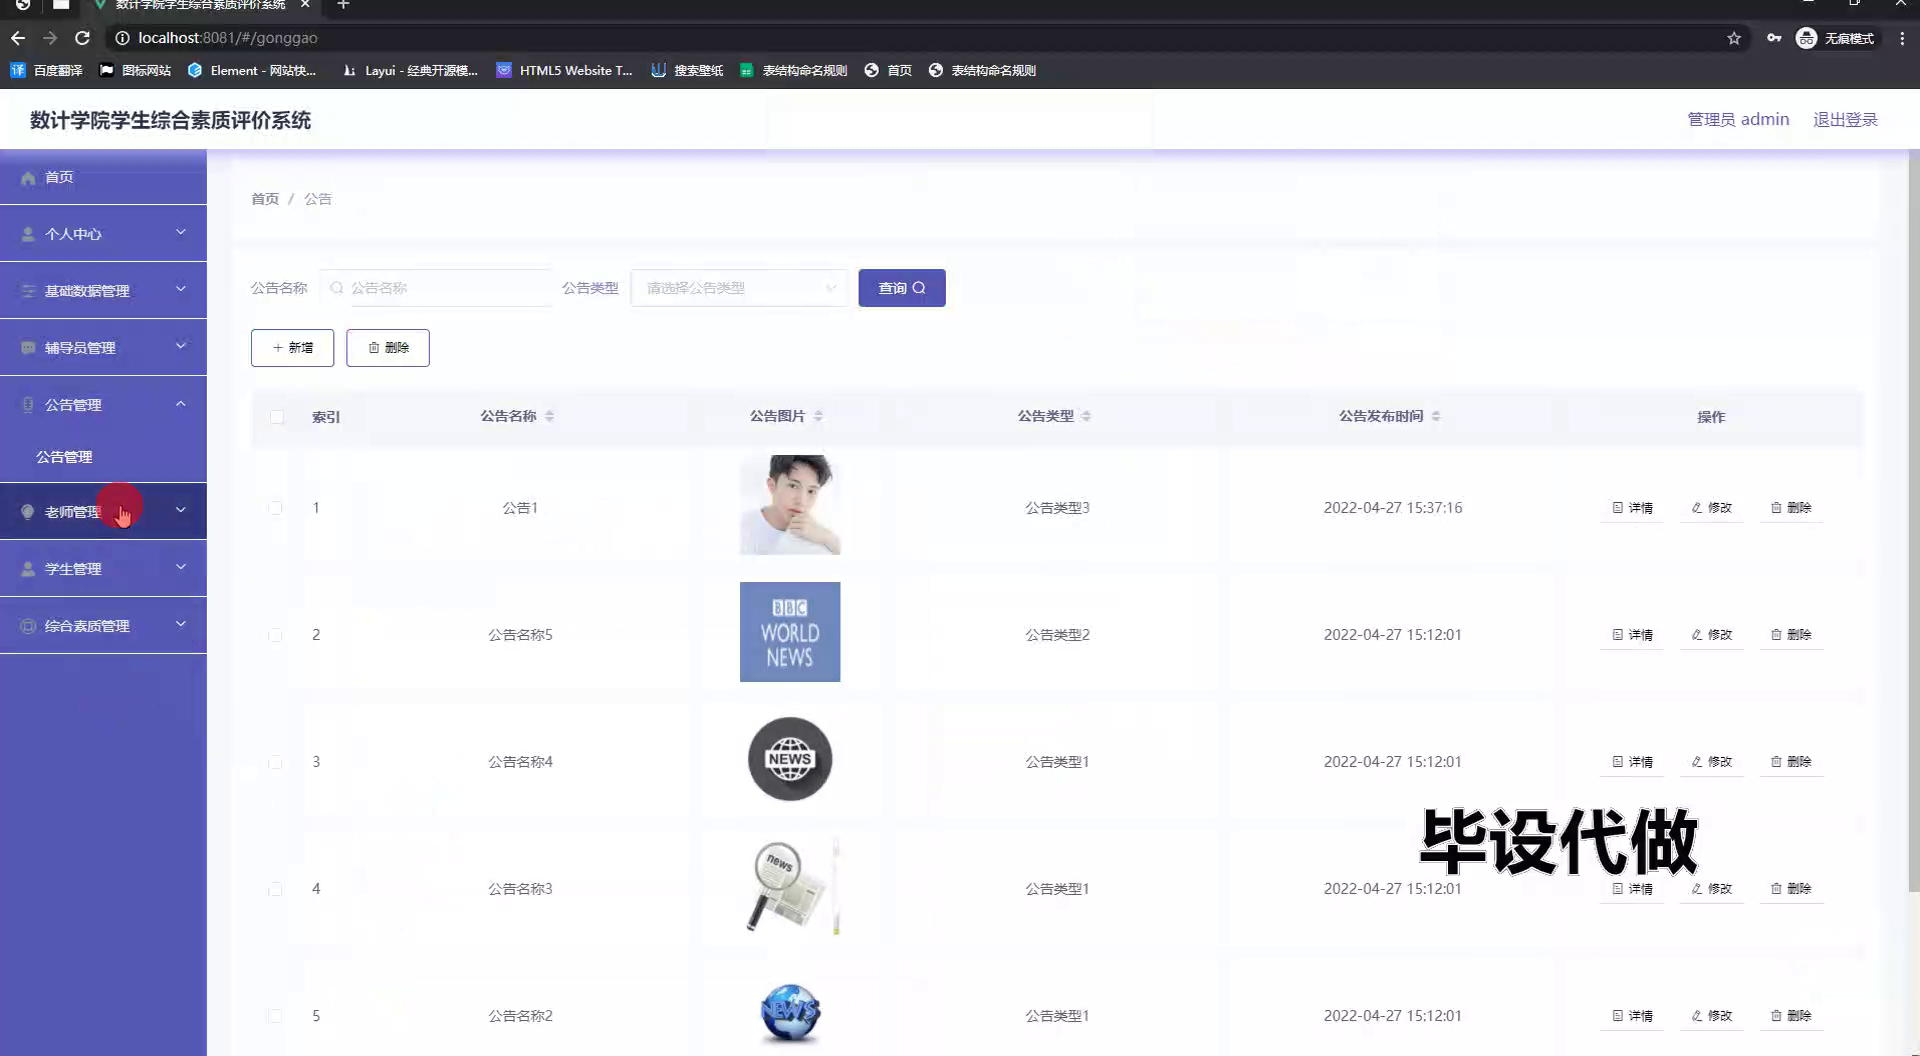Click the browser address bar
The height and width of the screenshot is (1056, 1920).
coord(900,38)
